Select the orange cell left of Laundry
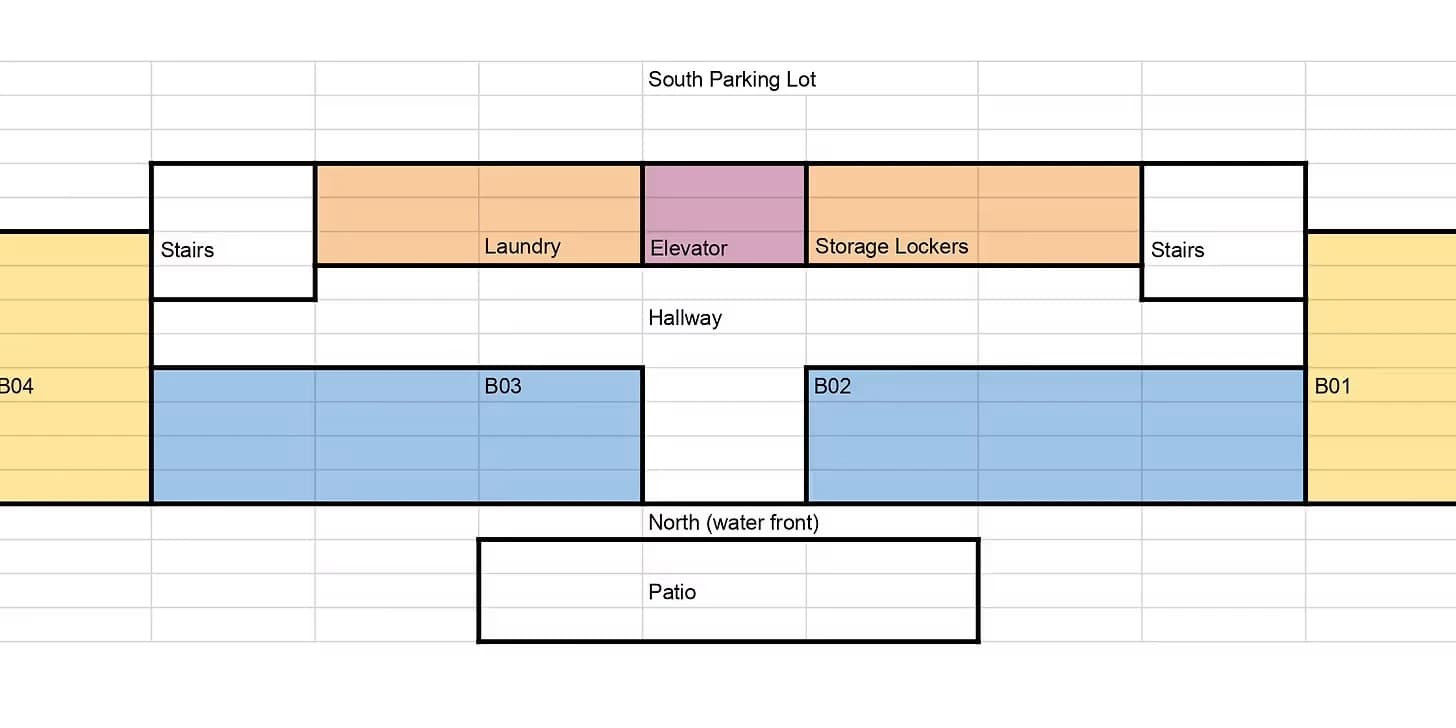The image size is (1456, 728). [397, 247]
